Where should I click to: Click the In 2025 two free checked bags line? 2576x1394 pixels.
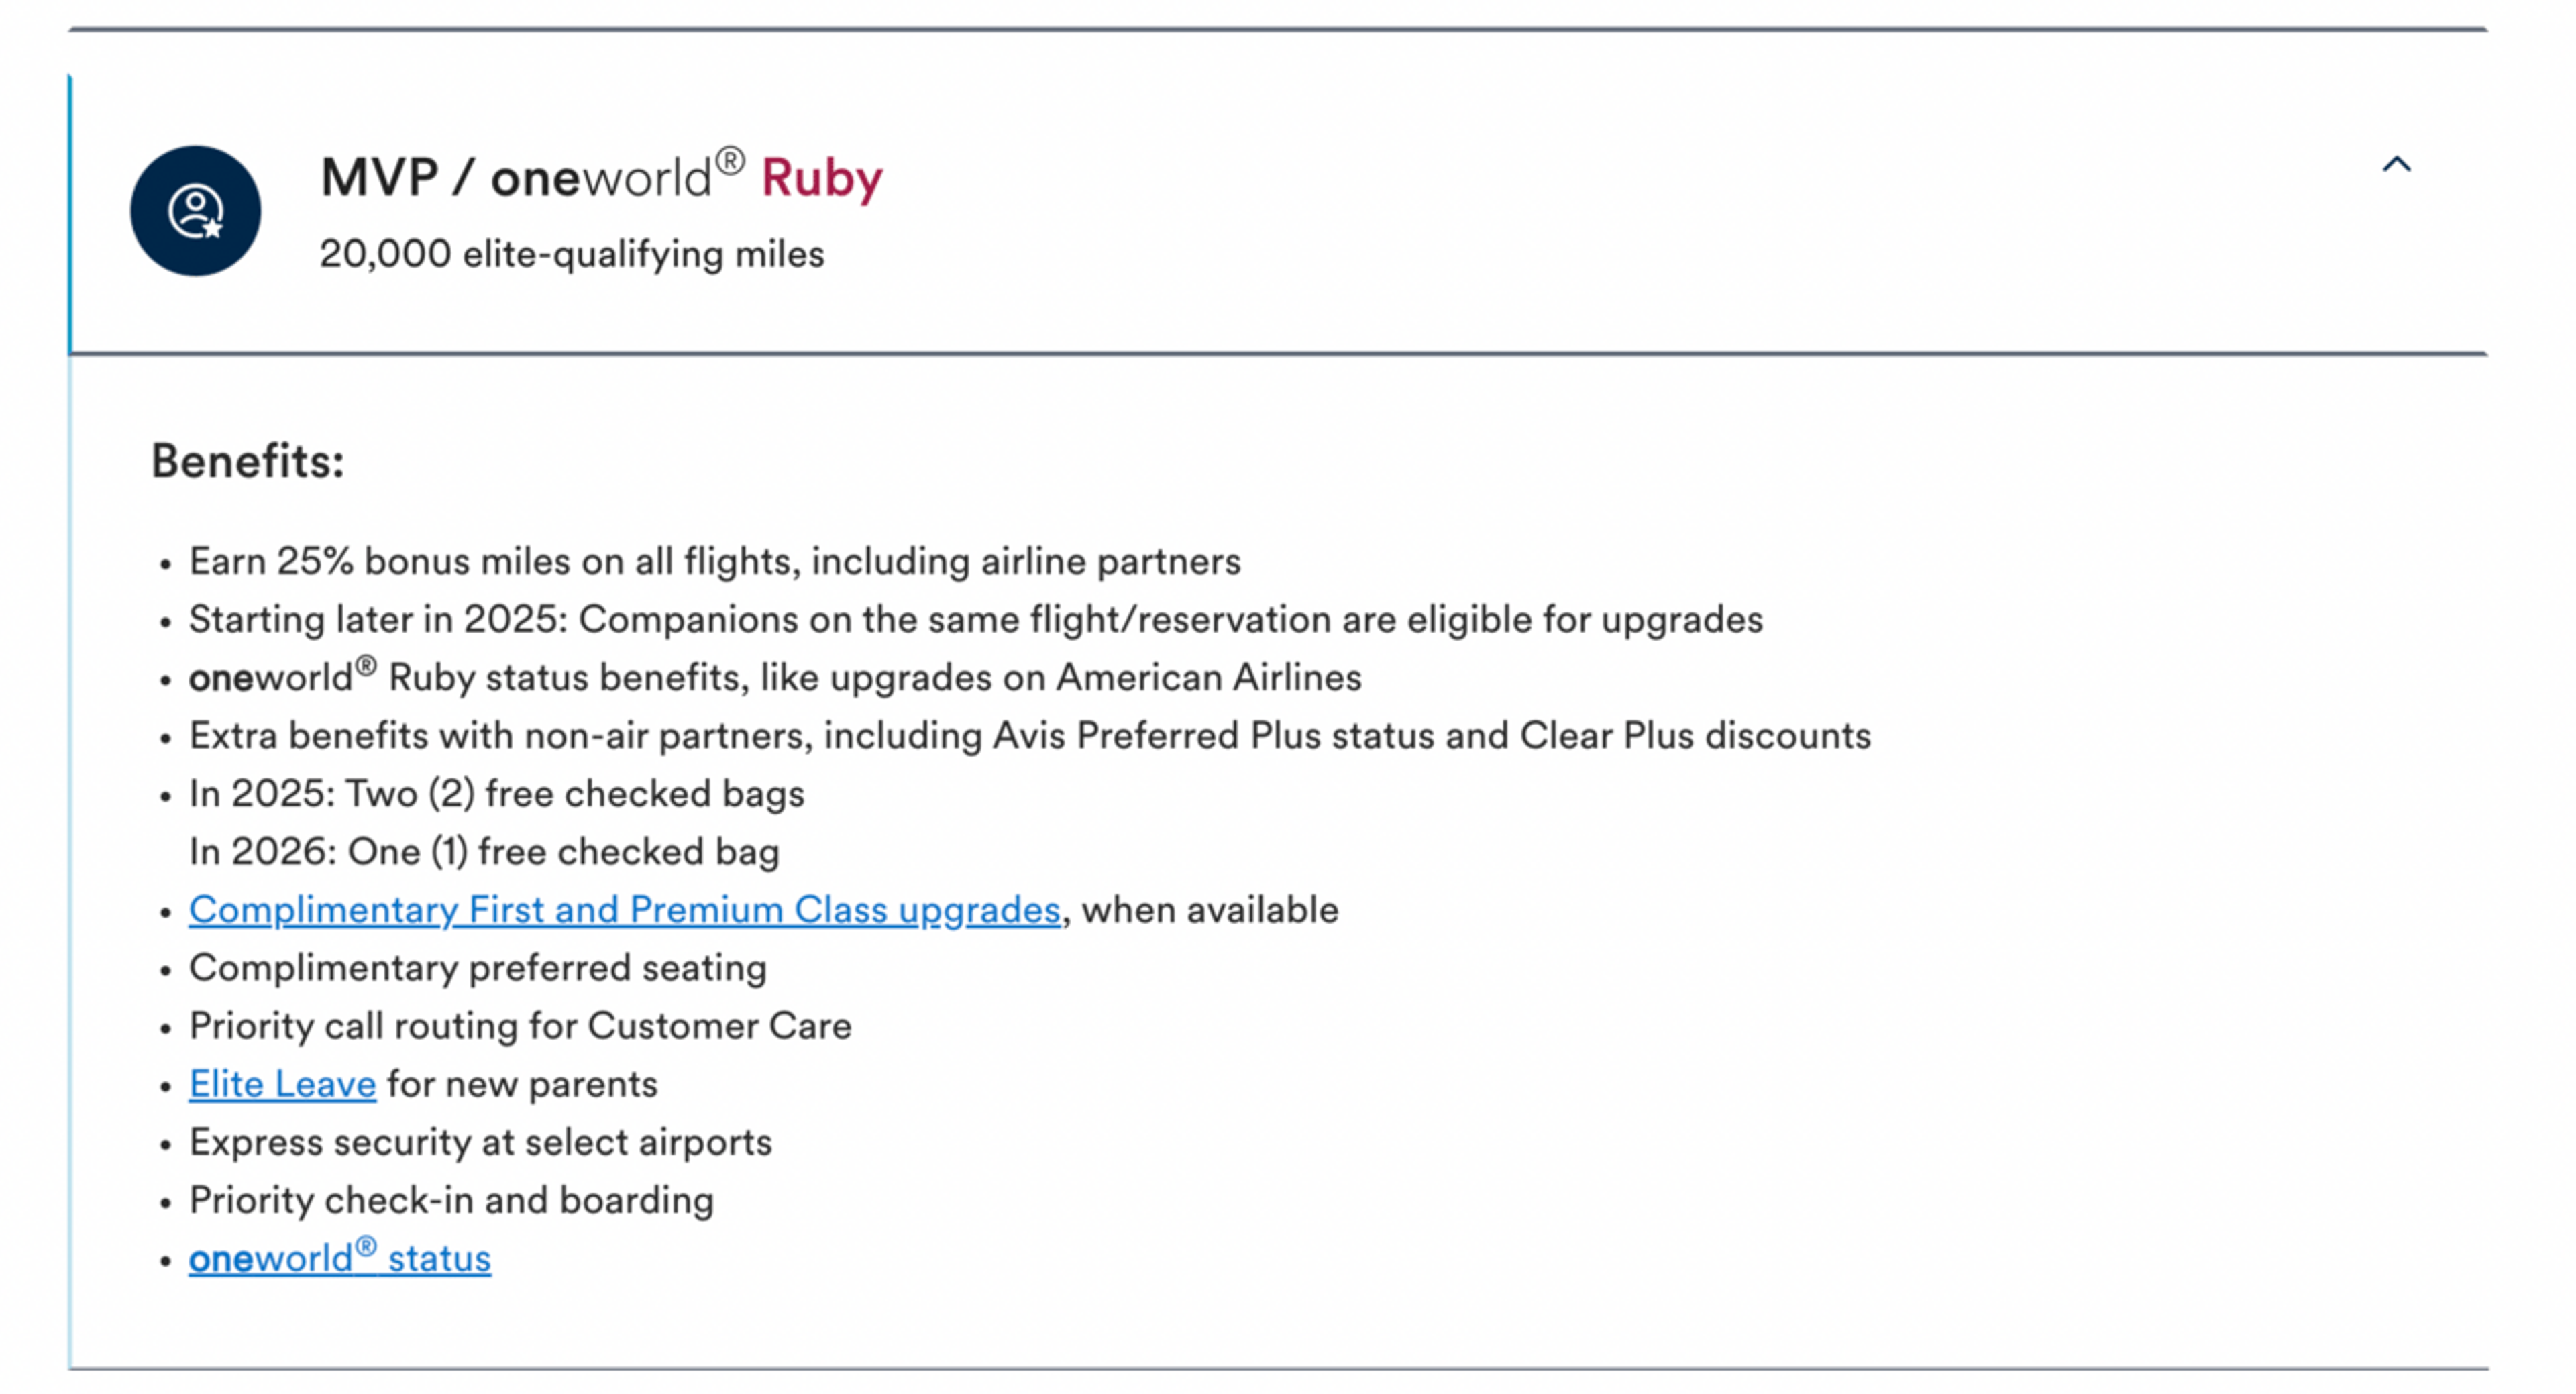[497, 794]
